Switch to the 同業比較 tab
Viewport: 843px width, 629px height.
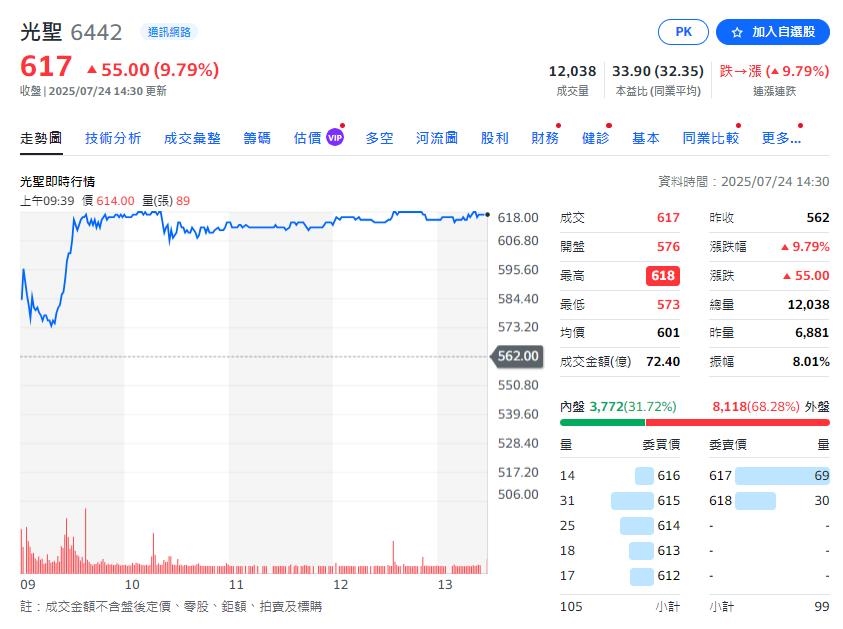pyautogui.click(x=711, y=137)
